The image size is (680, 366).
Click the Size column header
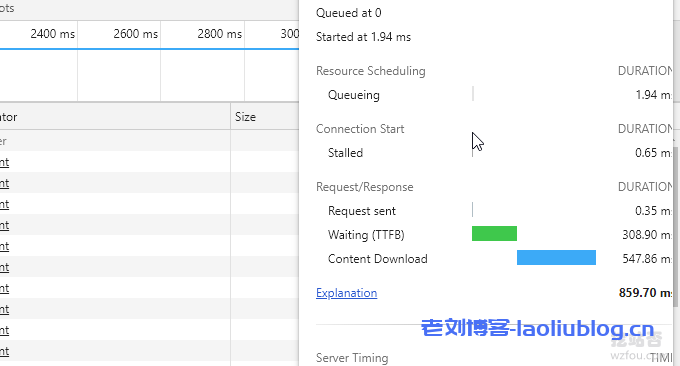coord(245,117)
